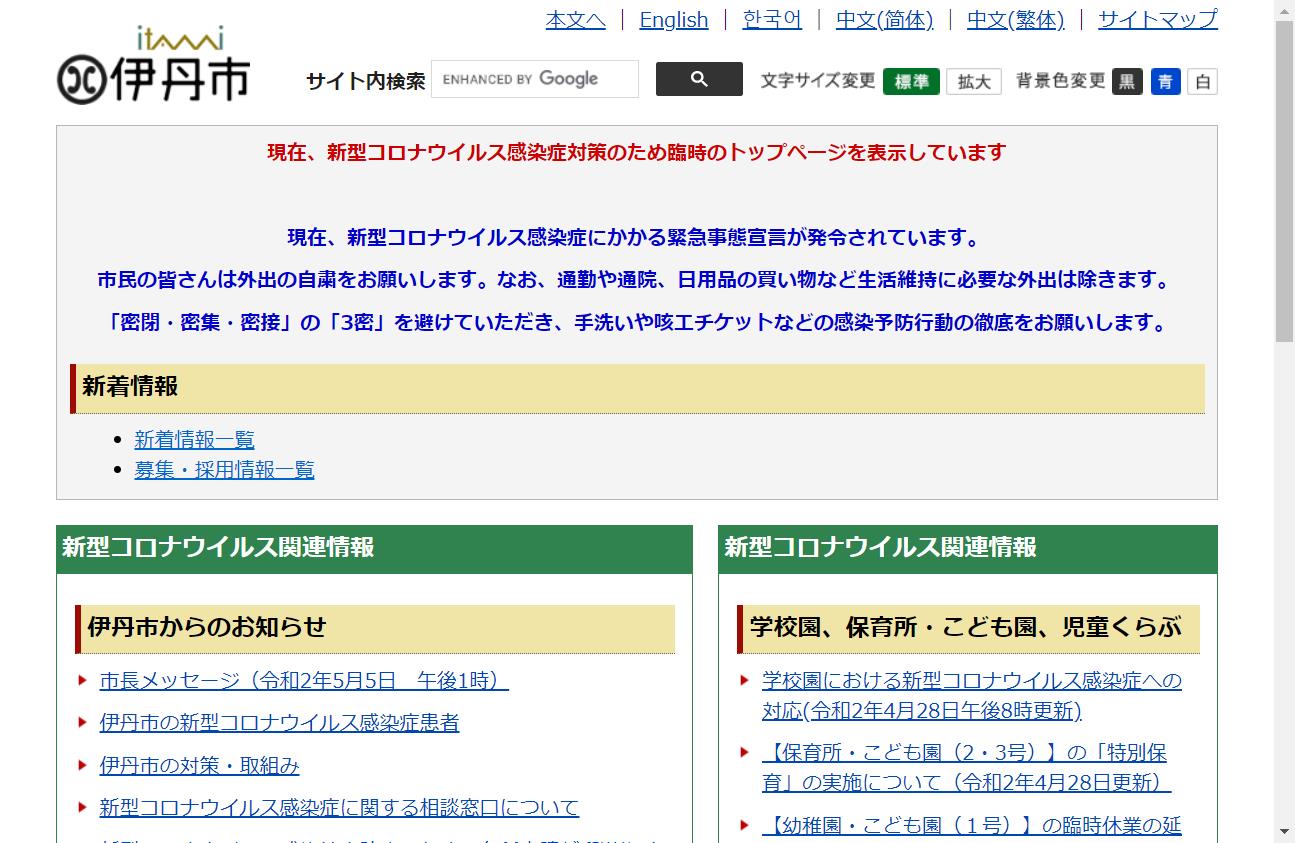1295x843 pixels.
Task: Jump to main content via 本文へ
Action: pyautogui.click(x=575, y=20)
